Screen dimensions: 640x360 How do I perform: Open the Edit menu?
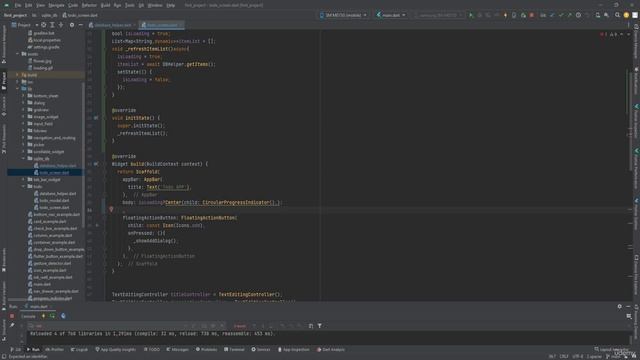(28, 5)
